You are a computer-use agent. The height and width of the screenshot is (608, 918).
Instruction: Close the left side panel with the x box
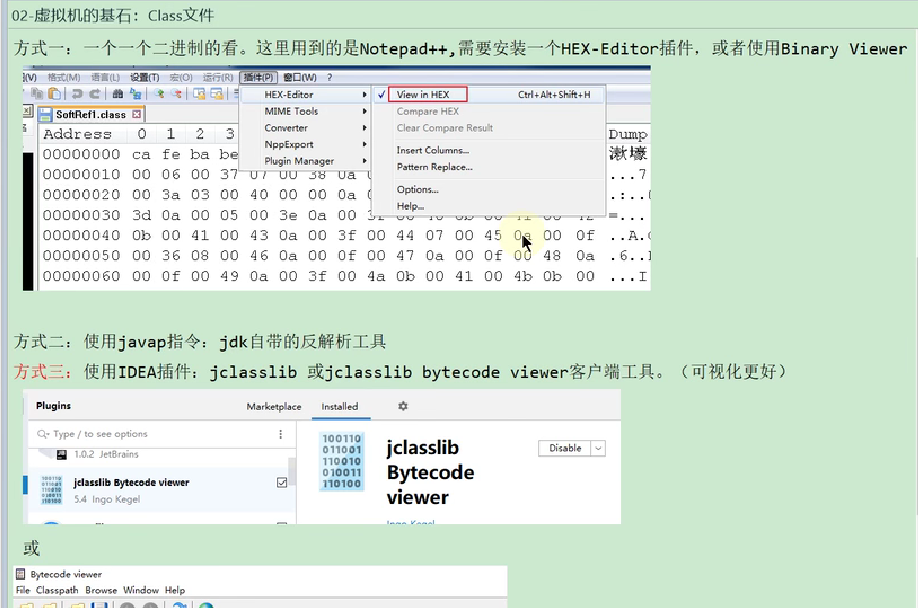click(x=27, y=111)
